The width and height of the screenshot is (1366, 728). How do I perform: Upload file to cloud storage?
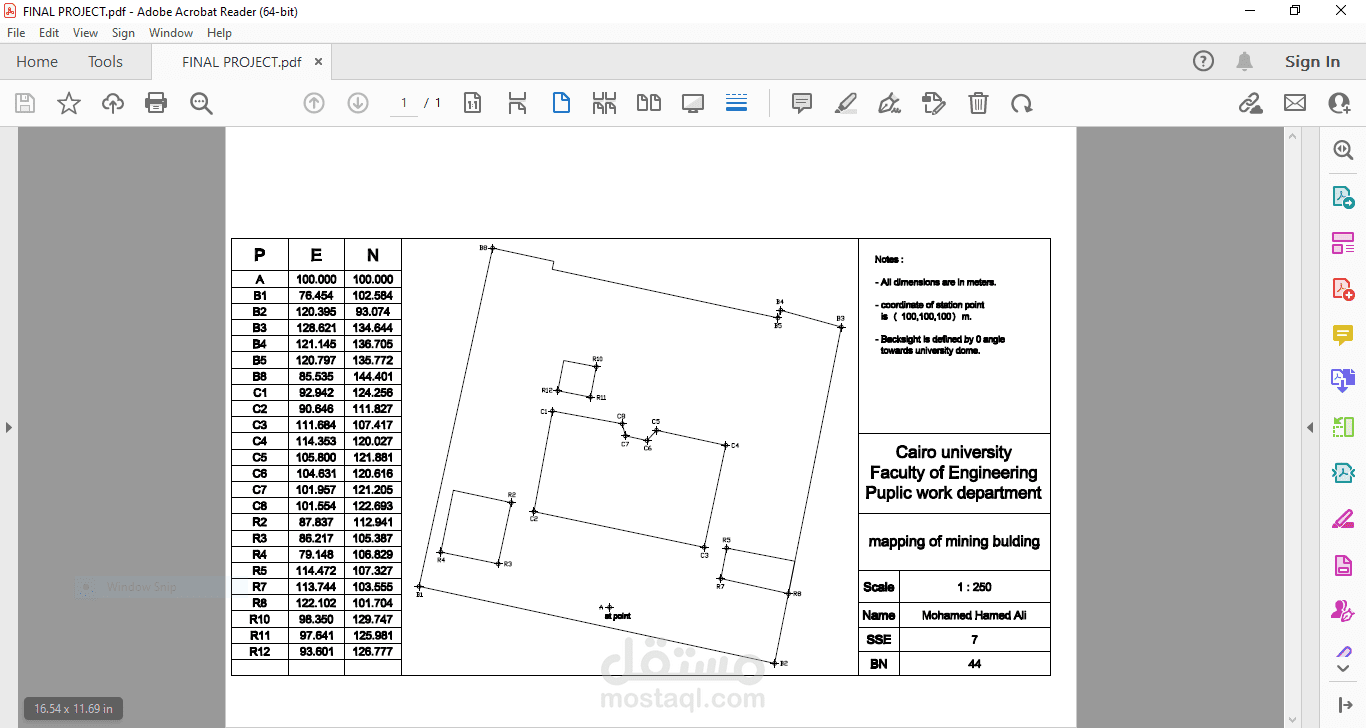coord(113,103)
